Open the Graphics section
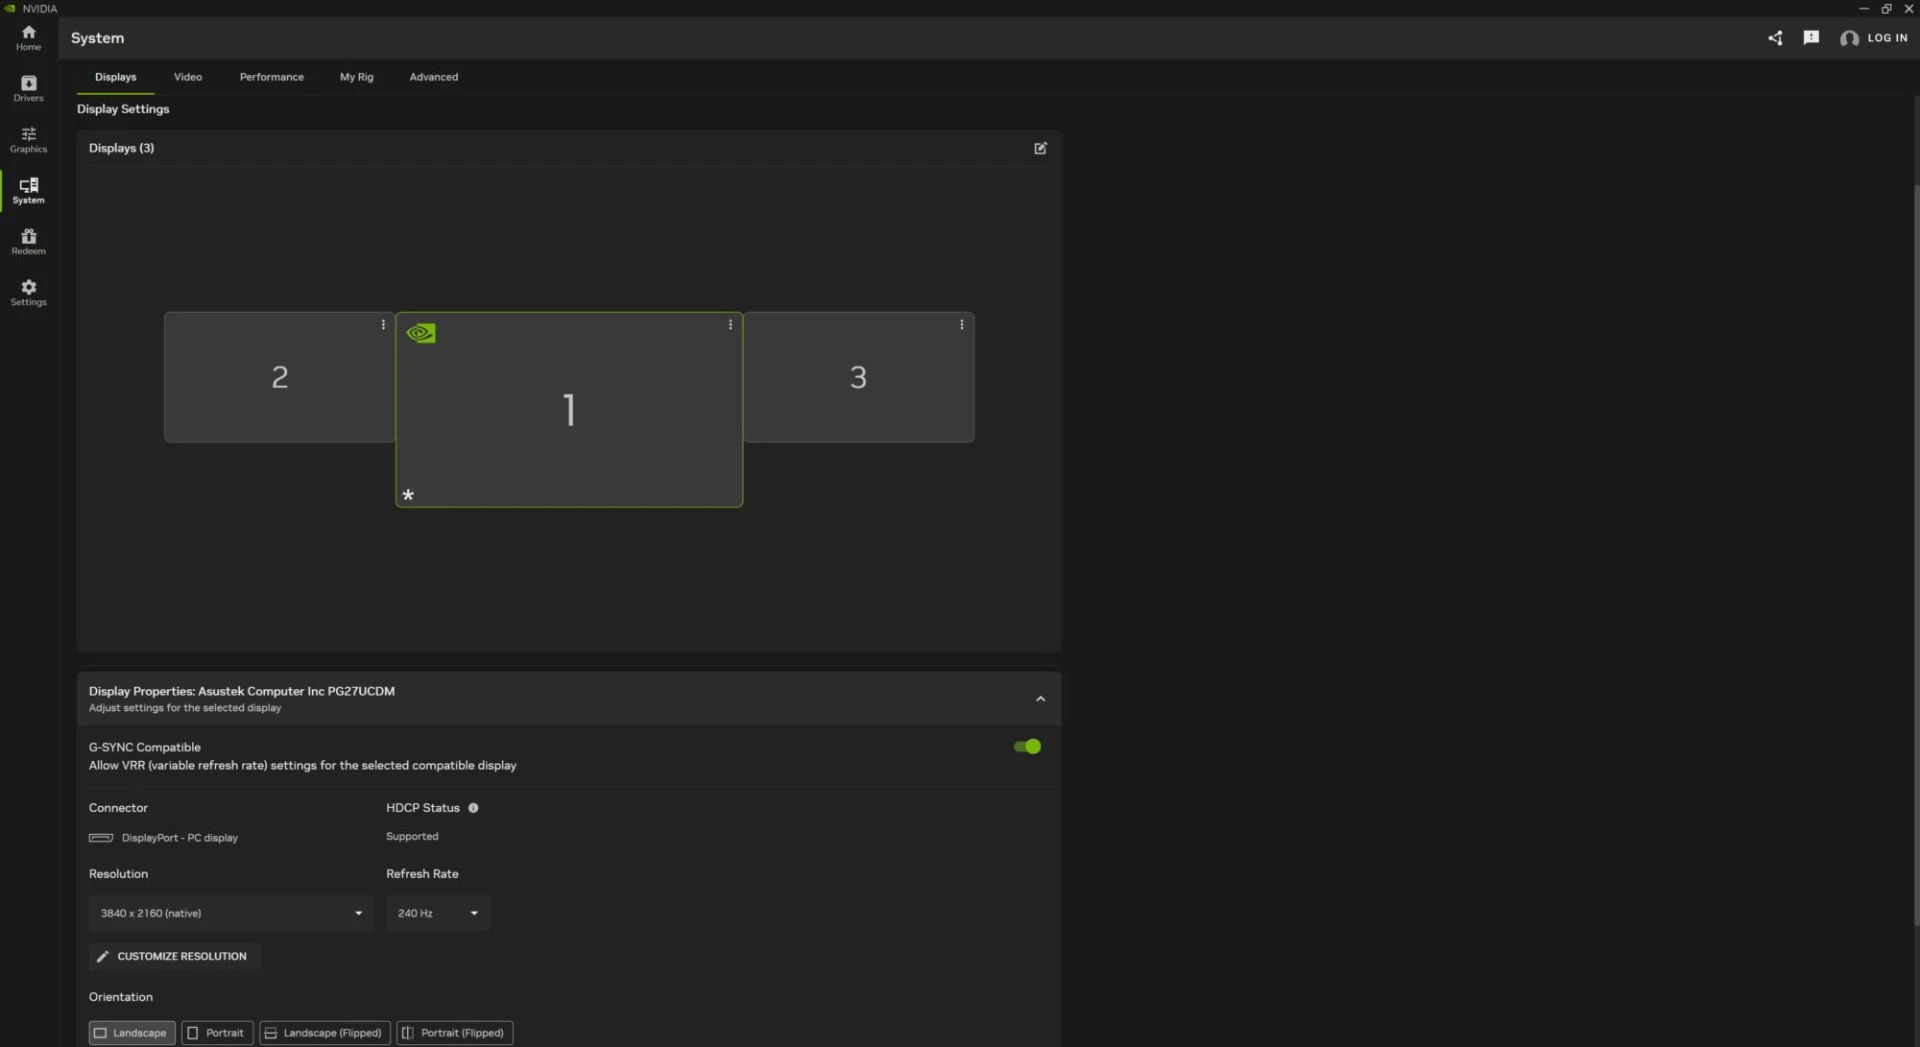This screenshot has height=1047, width=1920. point(28,140)
